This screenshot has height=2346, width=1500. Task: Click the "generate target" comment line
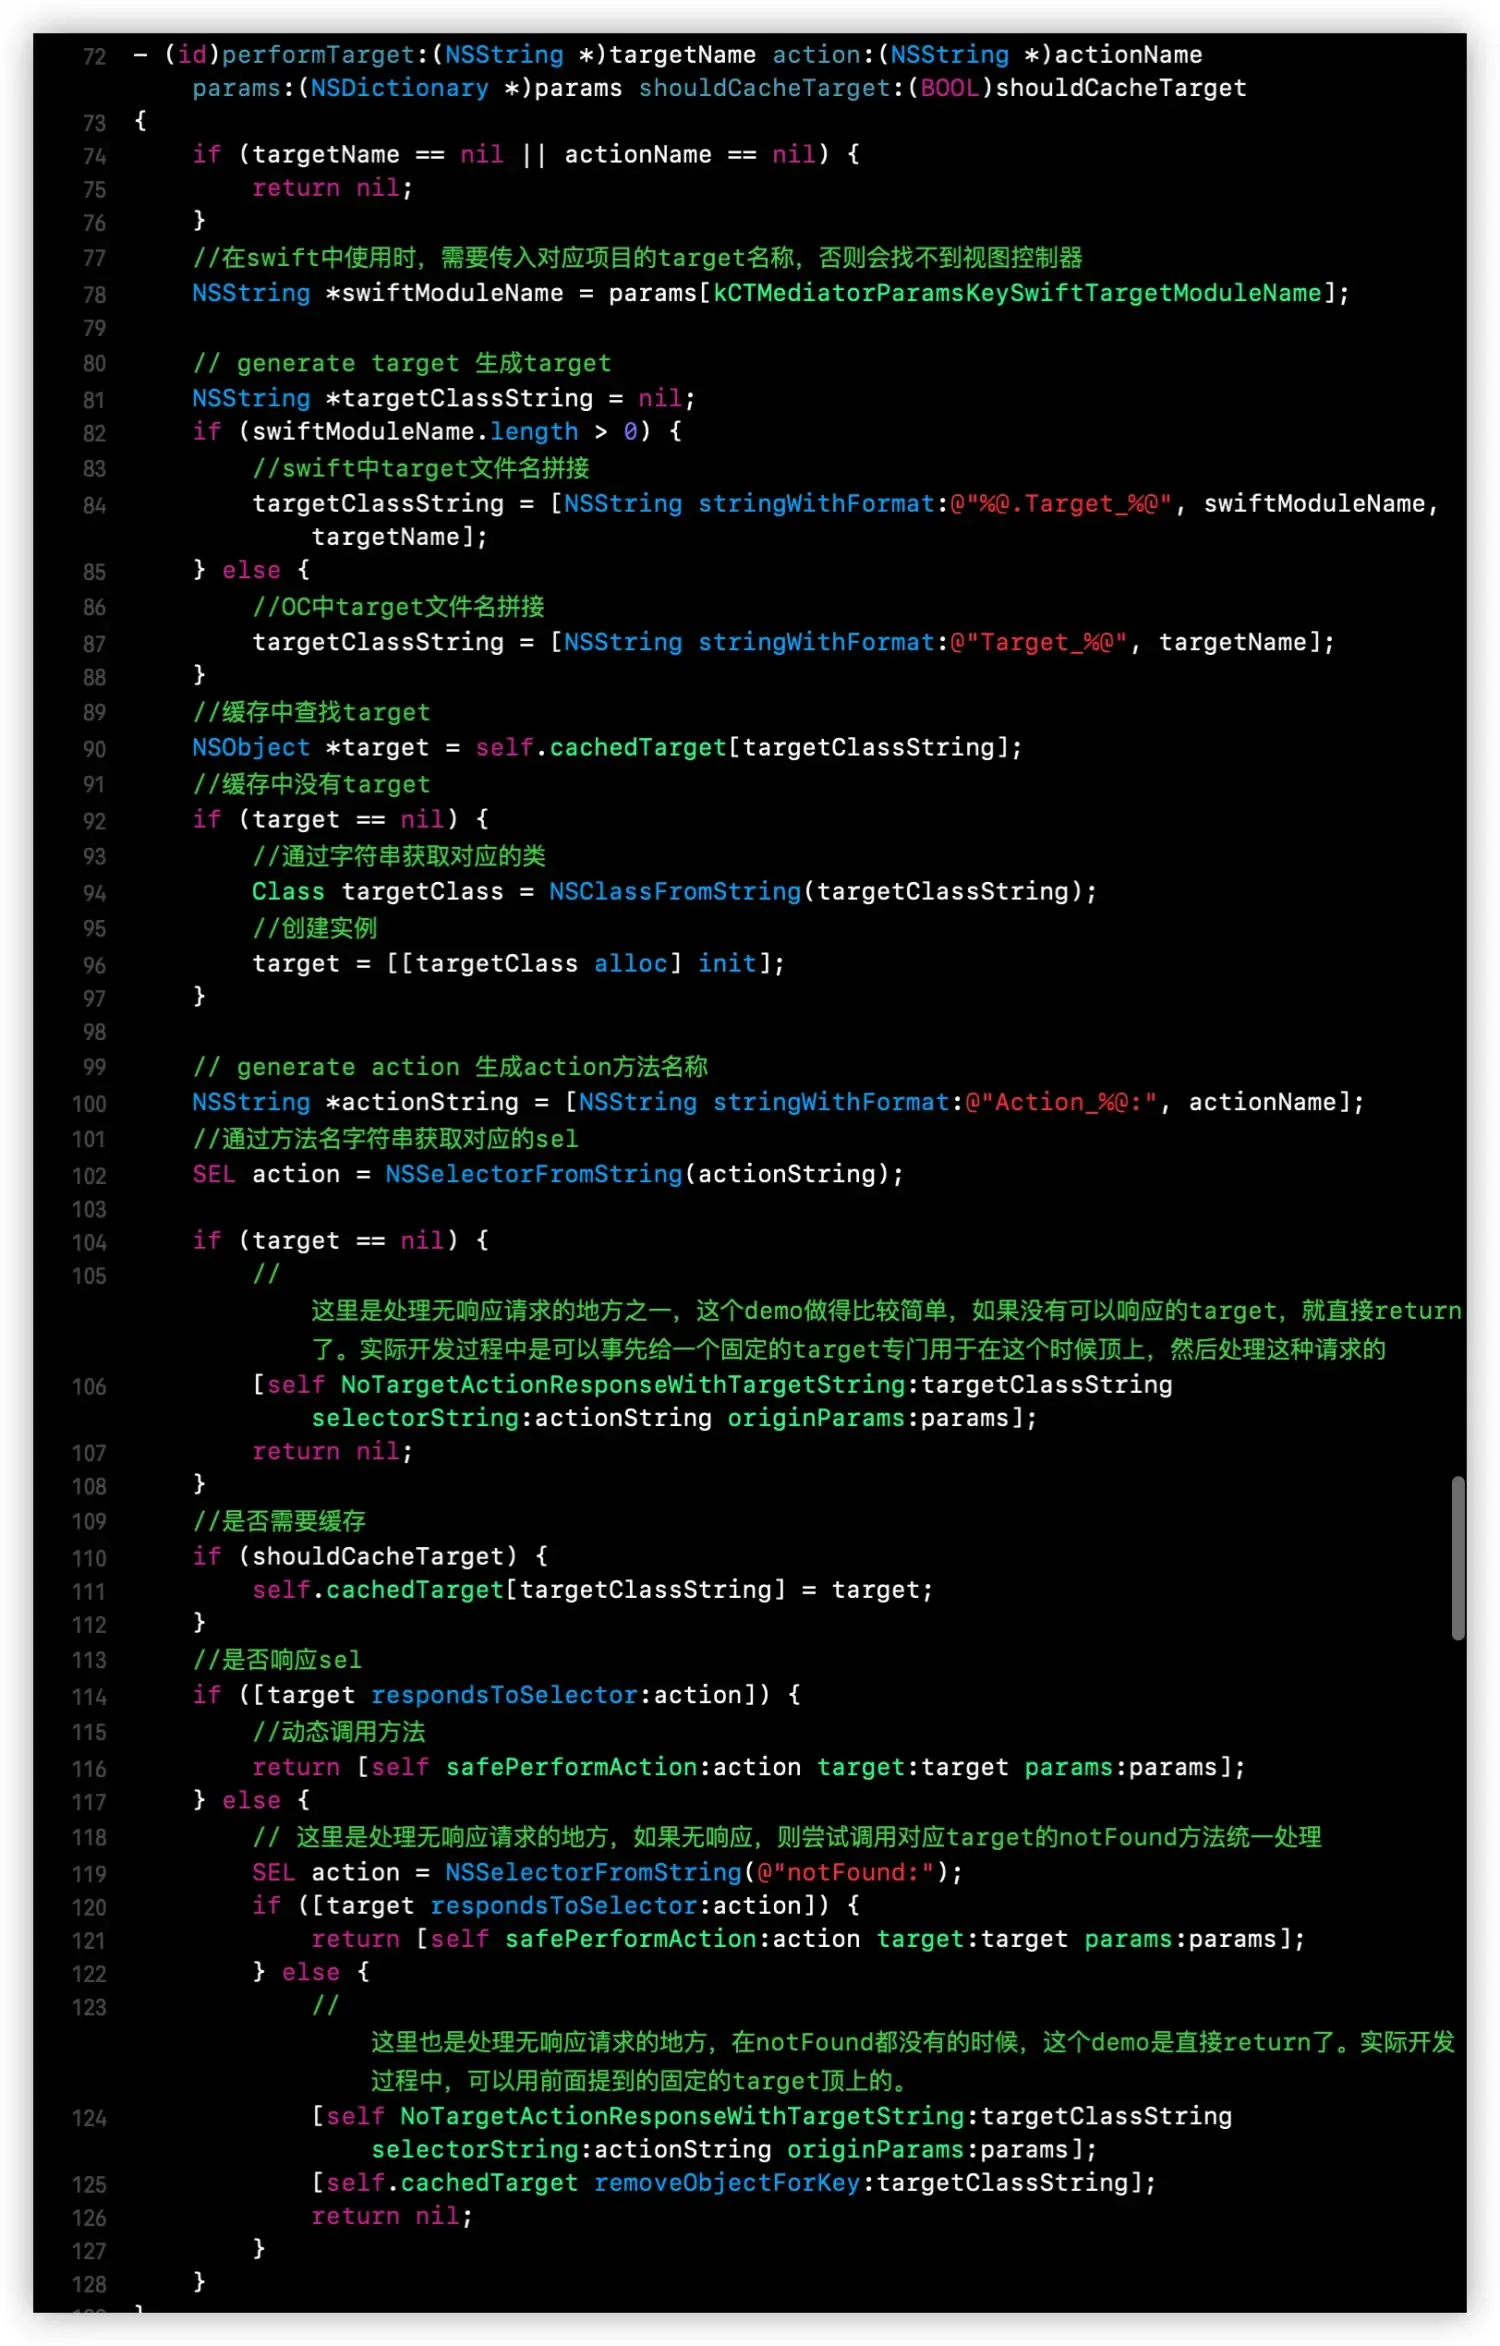click(401, 363)
